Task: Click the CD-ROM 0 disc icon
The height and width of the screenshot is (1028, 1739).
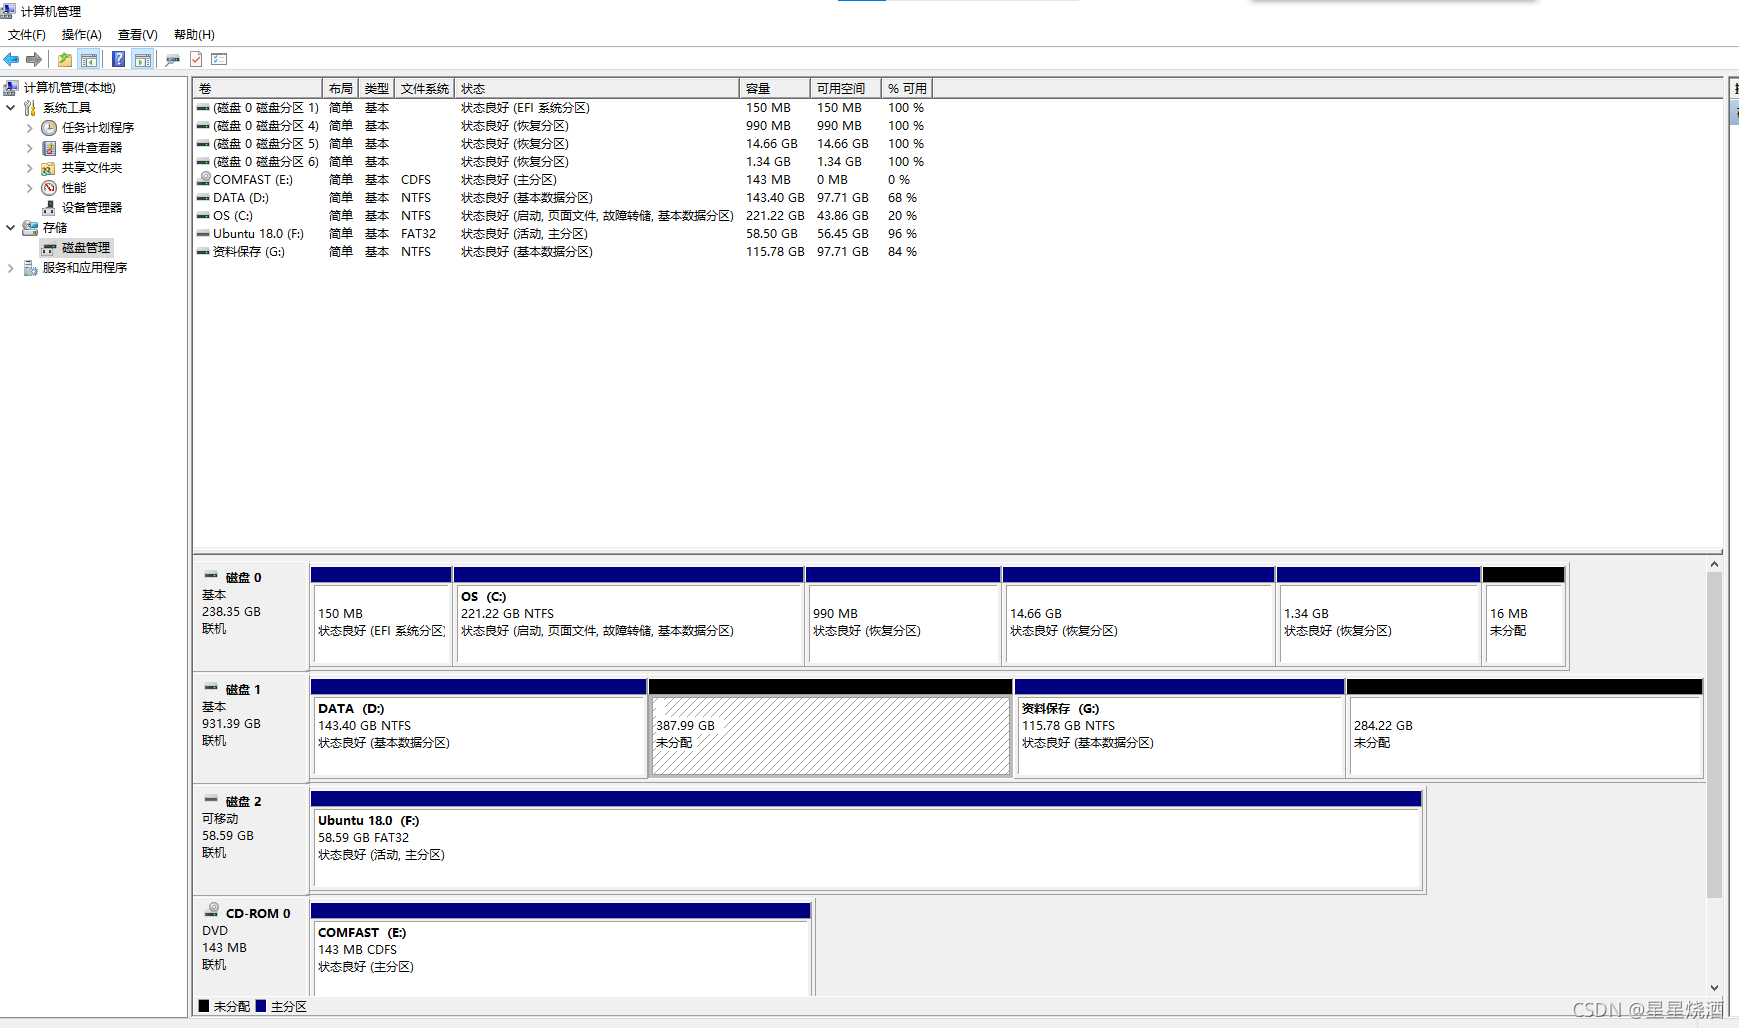Action: (212, 911)
